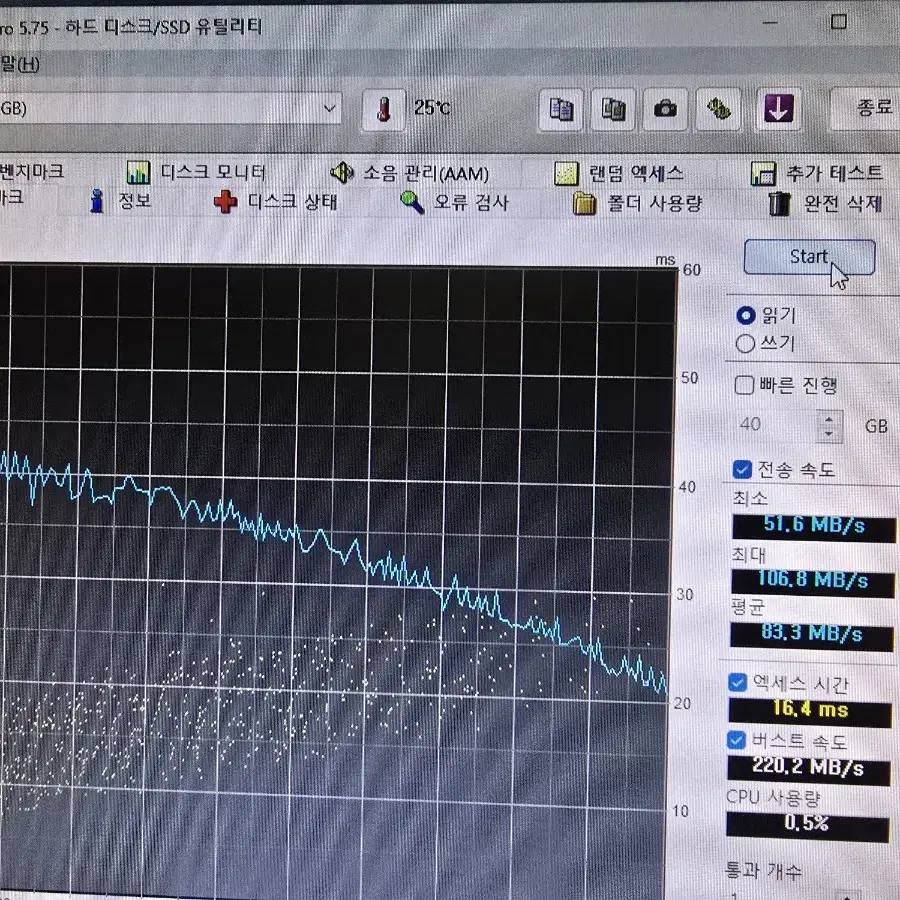Click the blue info icon
900x900 pixels.
click(97, 201)
